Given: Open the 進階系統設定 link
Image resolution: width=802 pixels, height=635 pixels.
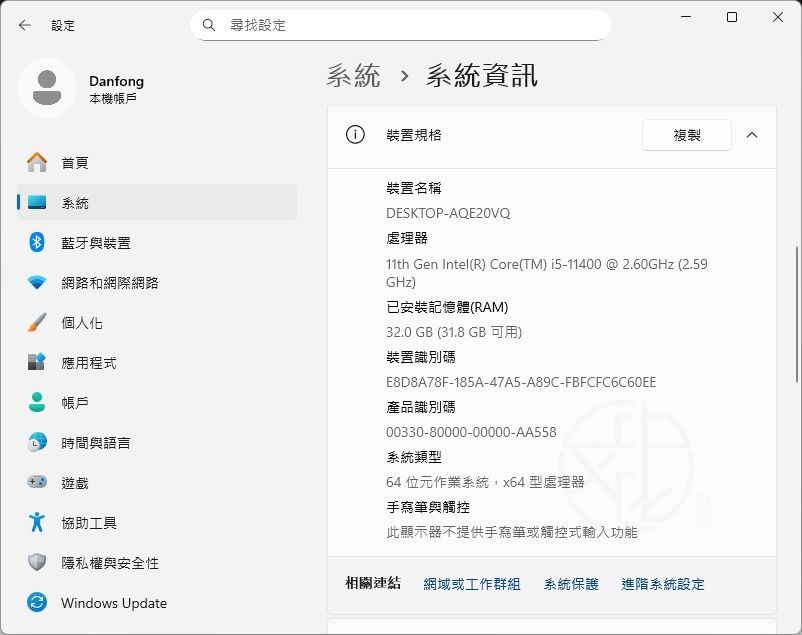Looking at the screenshot, I should click(662, 584).
